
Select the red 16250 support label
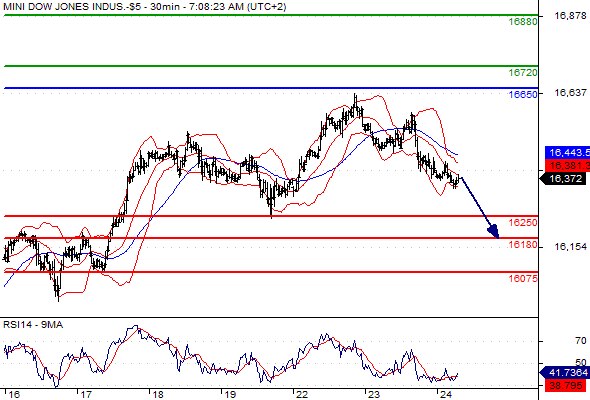click(523, 222)
